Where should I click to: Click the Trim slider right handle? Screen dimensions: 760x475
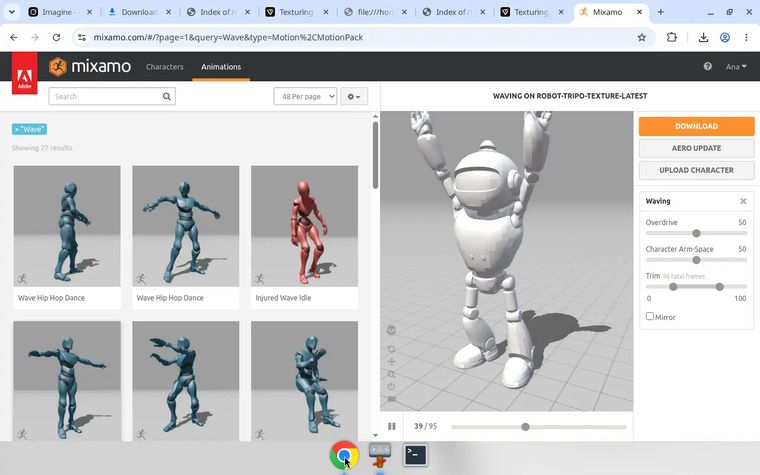point(720,287)
